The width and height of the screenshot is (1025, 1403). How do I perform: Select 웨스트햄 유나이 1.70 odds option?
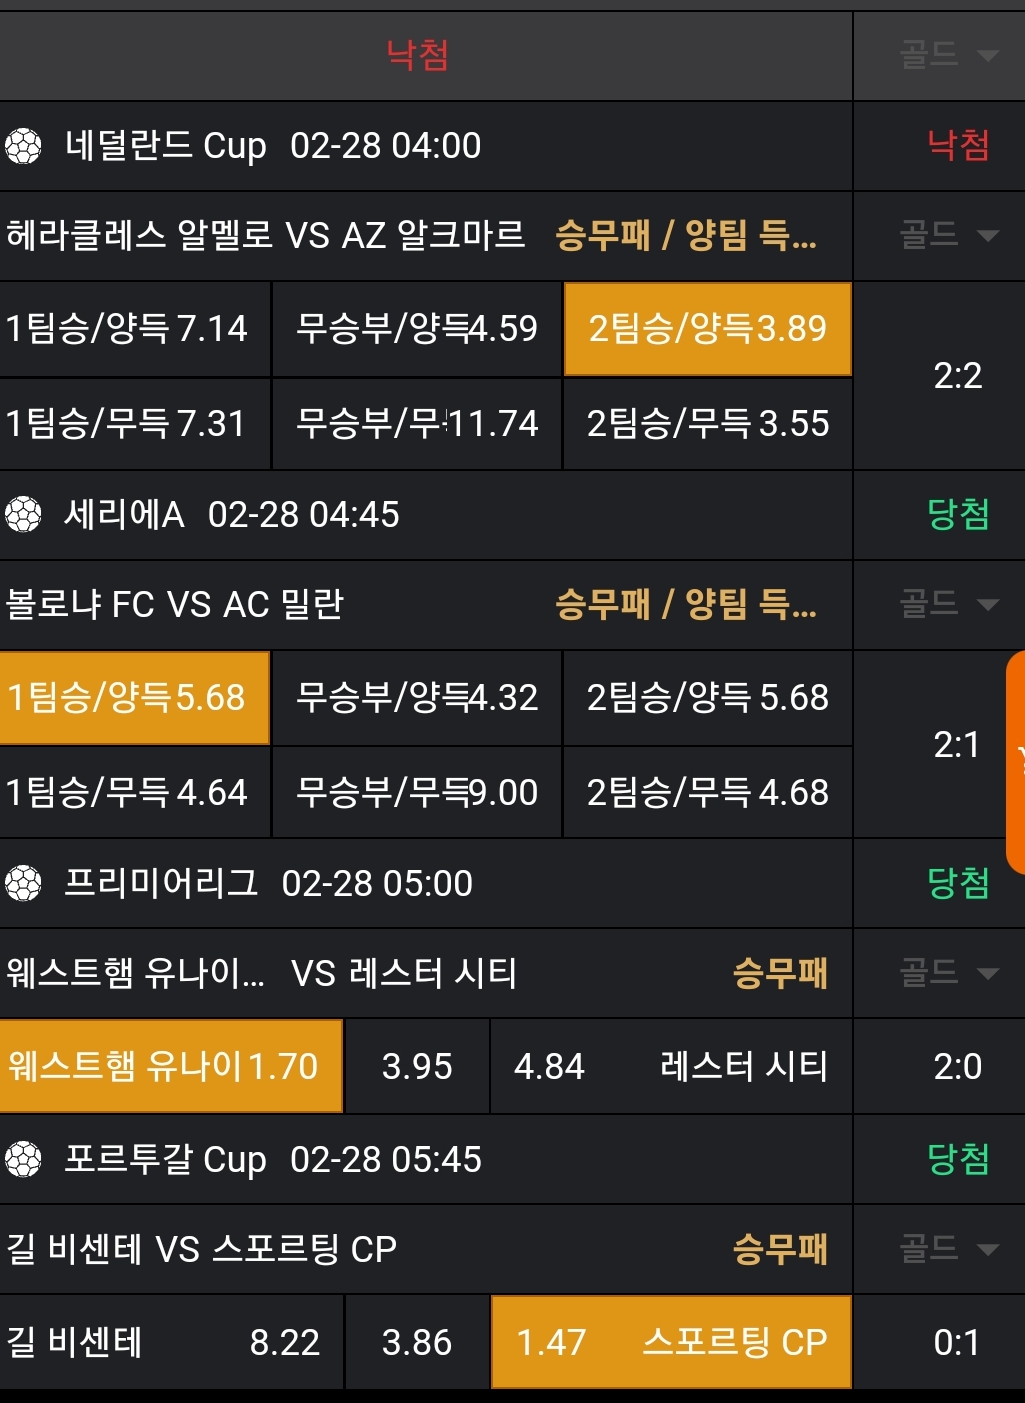(x=170, y=1066)
